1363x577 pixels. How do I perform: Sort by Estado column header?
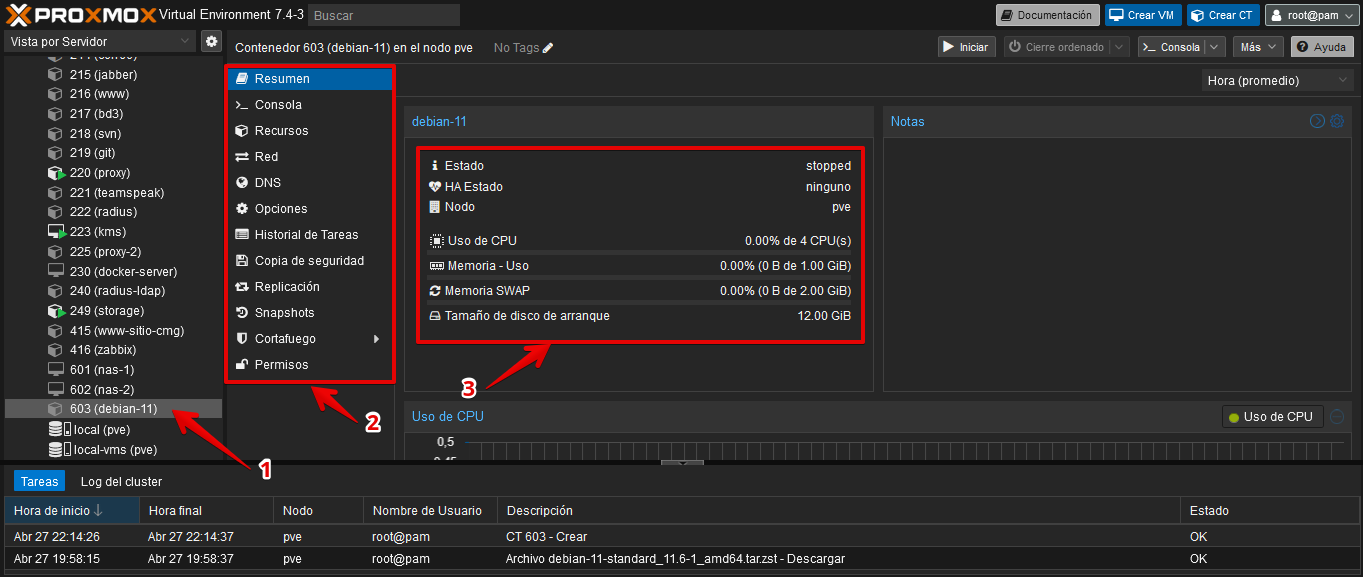tap(1269, 510)
